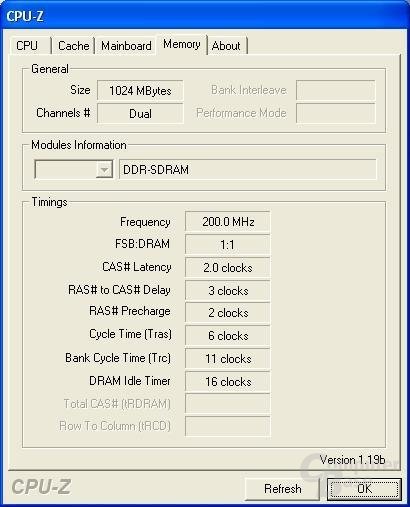This screenshot has width=410, height=507.
Task: Click the Bank Cycle Time (Trc) label
Action: pyautogui.click(x=118, y=358)
